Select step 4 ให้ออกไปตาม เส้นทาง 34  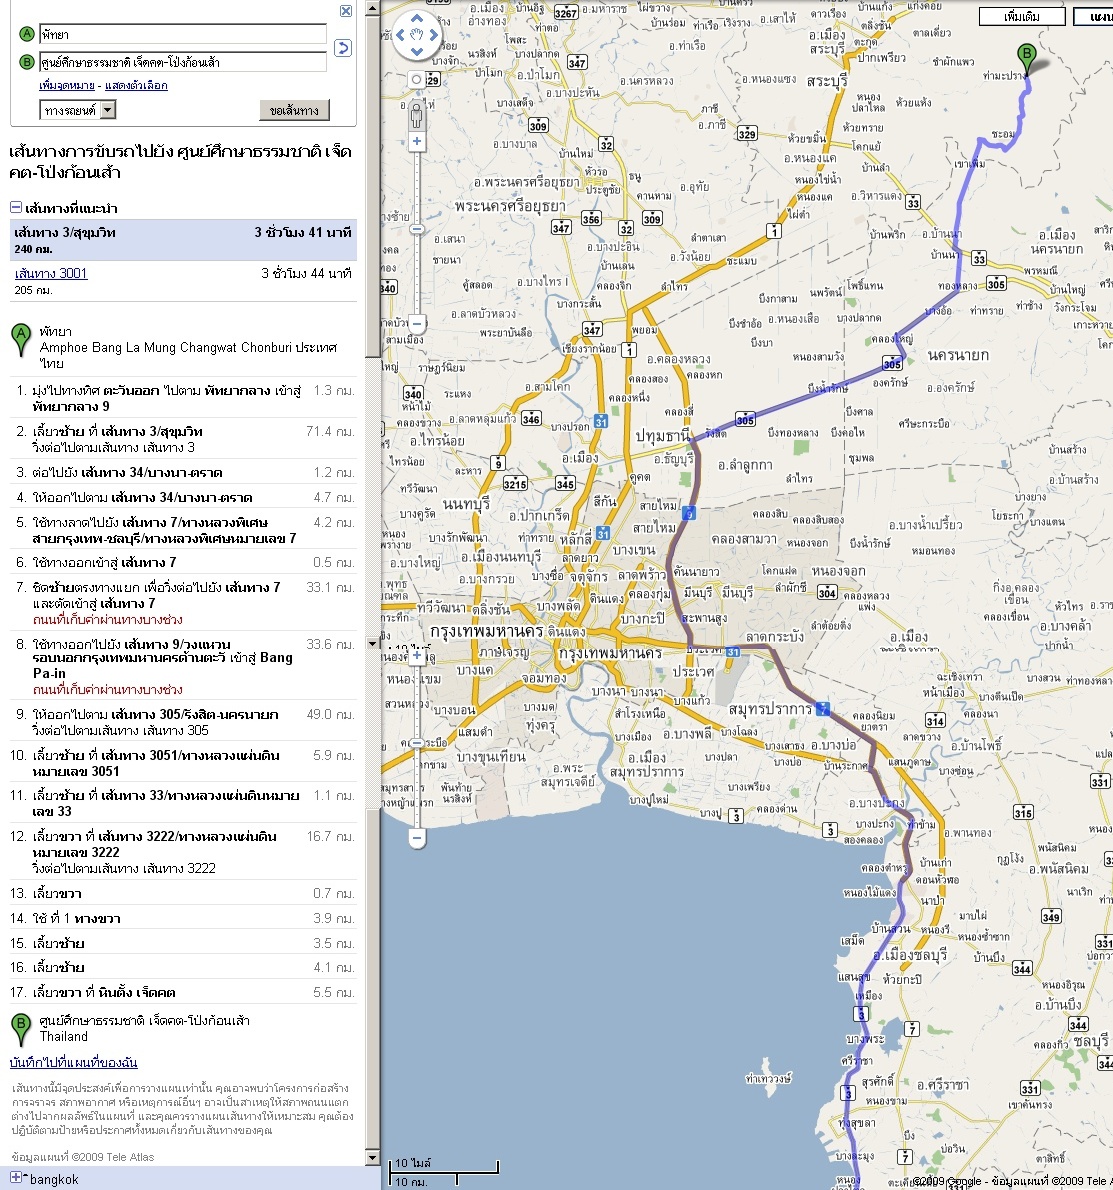click(183, 497)
